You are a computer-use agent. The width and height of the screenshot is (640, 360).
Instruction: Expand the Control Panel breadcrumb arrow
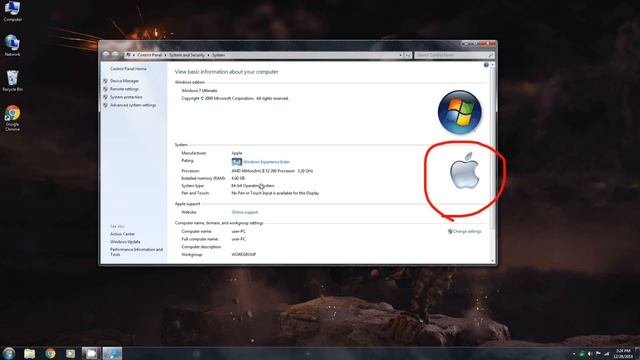165,55
